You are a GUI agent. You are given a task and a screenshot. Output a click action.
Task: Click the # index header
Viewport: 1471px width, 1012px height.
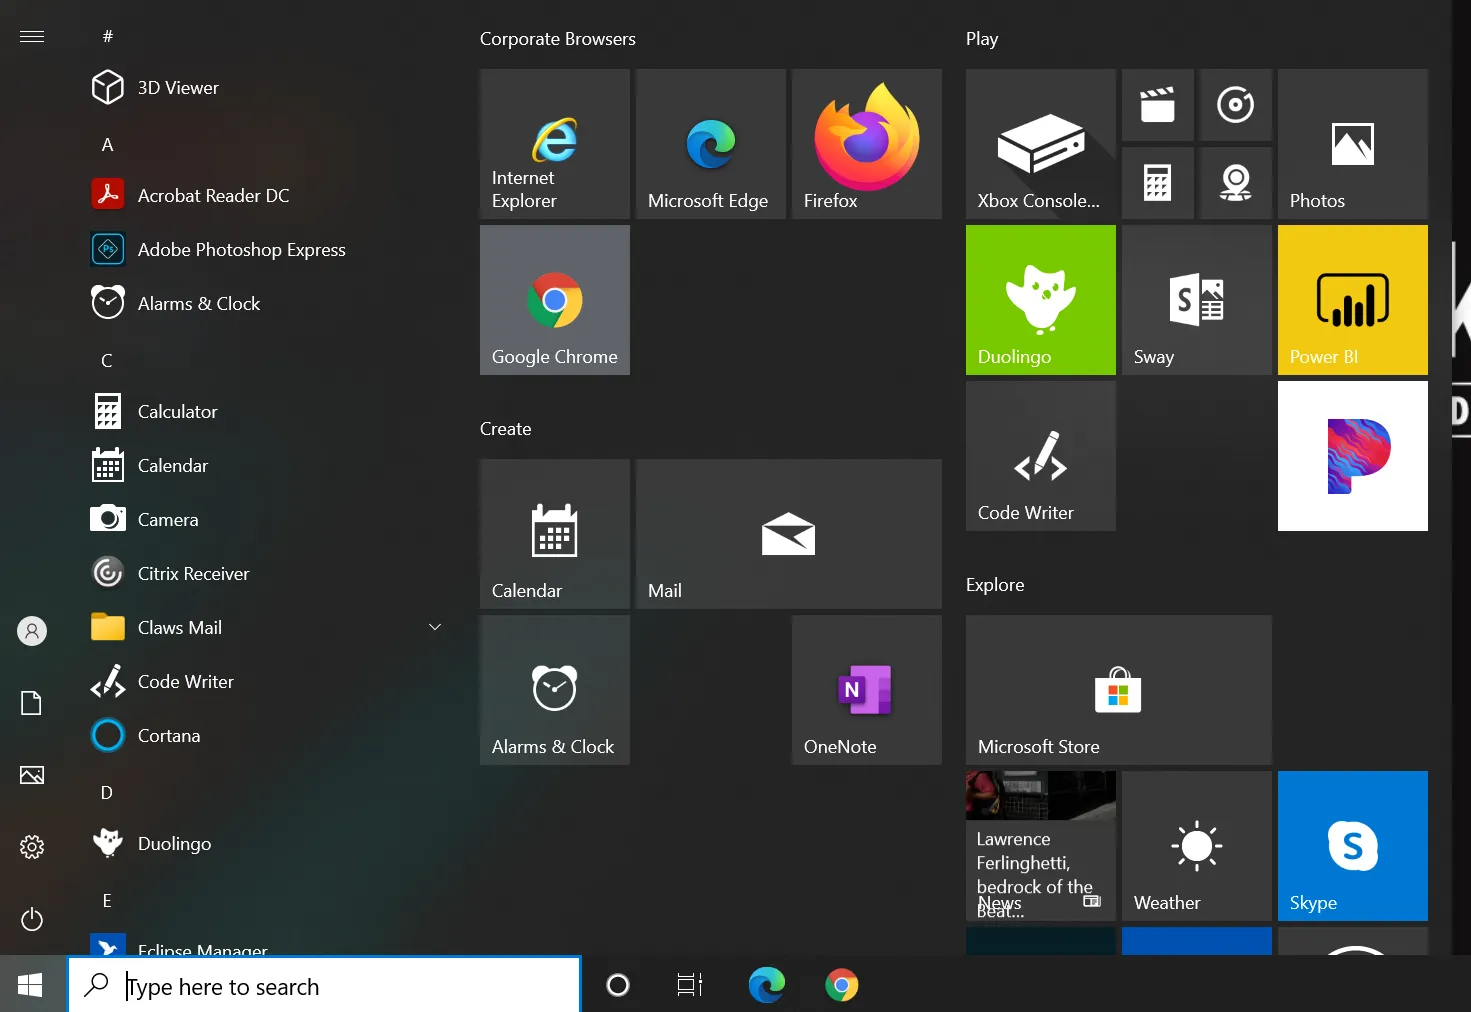coord(108,37)
